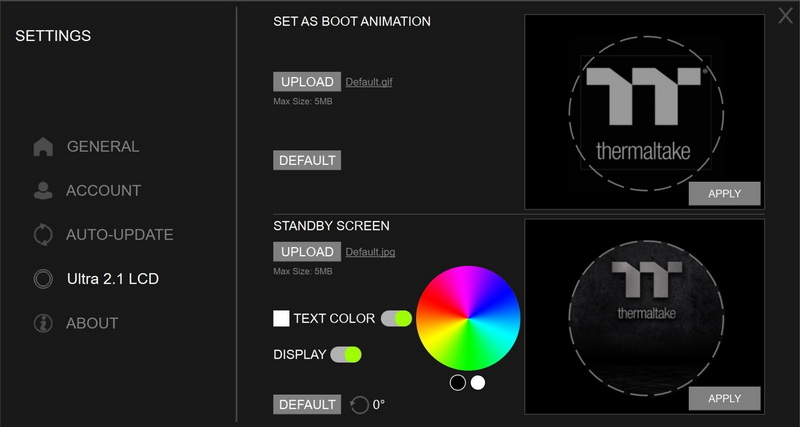This screenshot has width=800, height=427.
Task: Select the Ultra 2.1 LCD section
Action: coord(113,279)
